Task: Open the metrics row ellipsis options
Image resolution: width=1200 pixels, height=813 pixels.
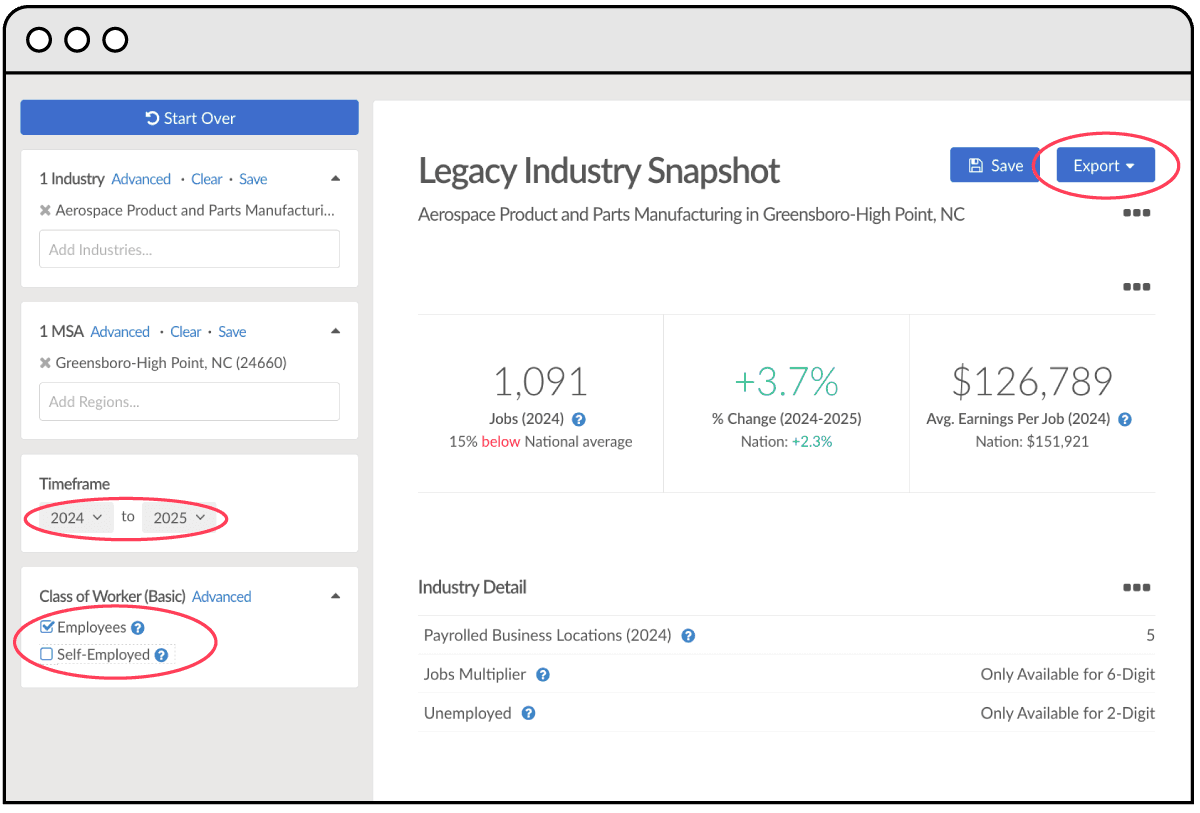Action: [1137, 287]
